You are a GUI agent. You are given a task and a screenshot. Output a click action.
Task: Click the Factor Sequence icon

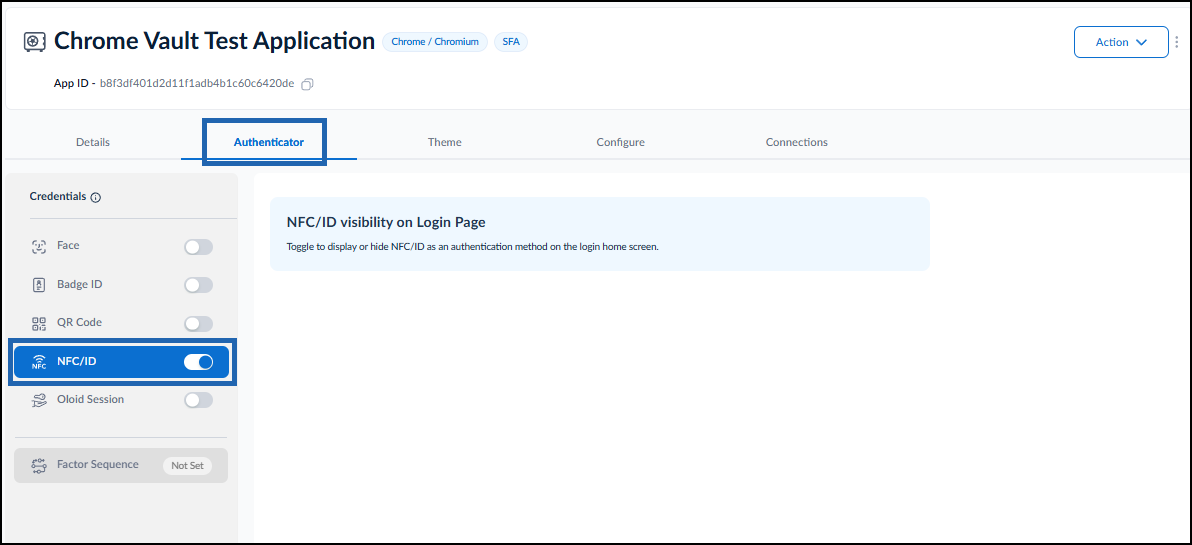pyautogui.click(x=39, y=465)
